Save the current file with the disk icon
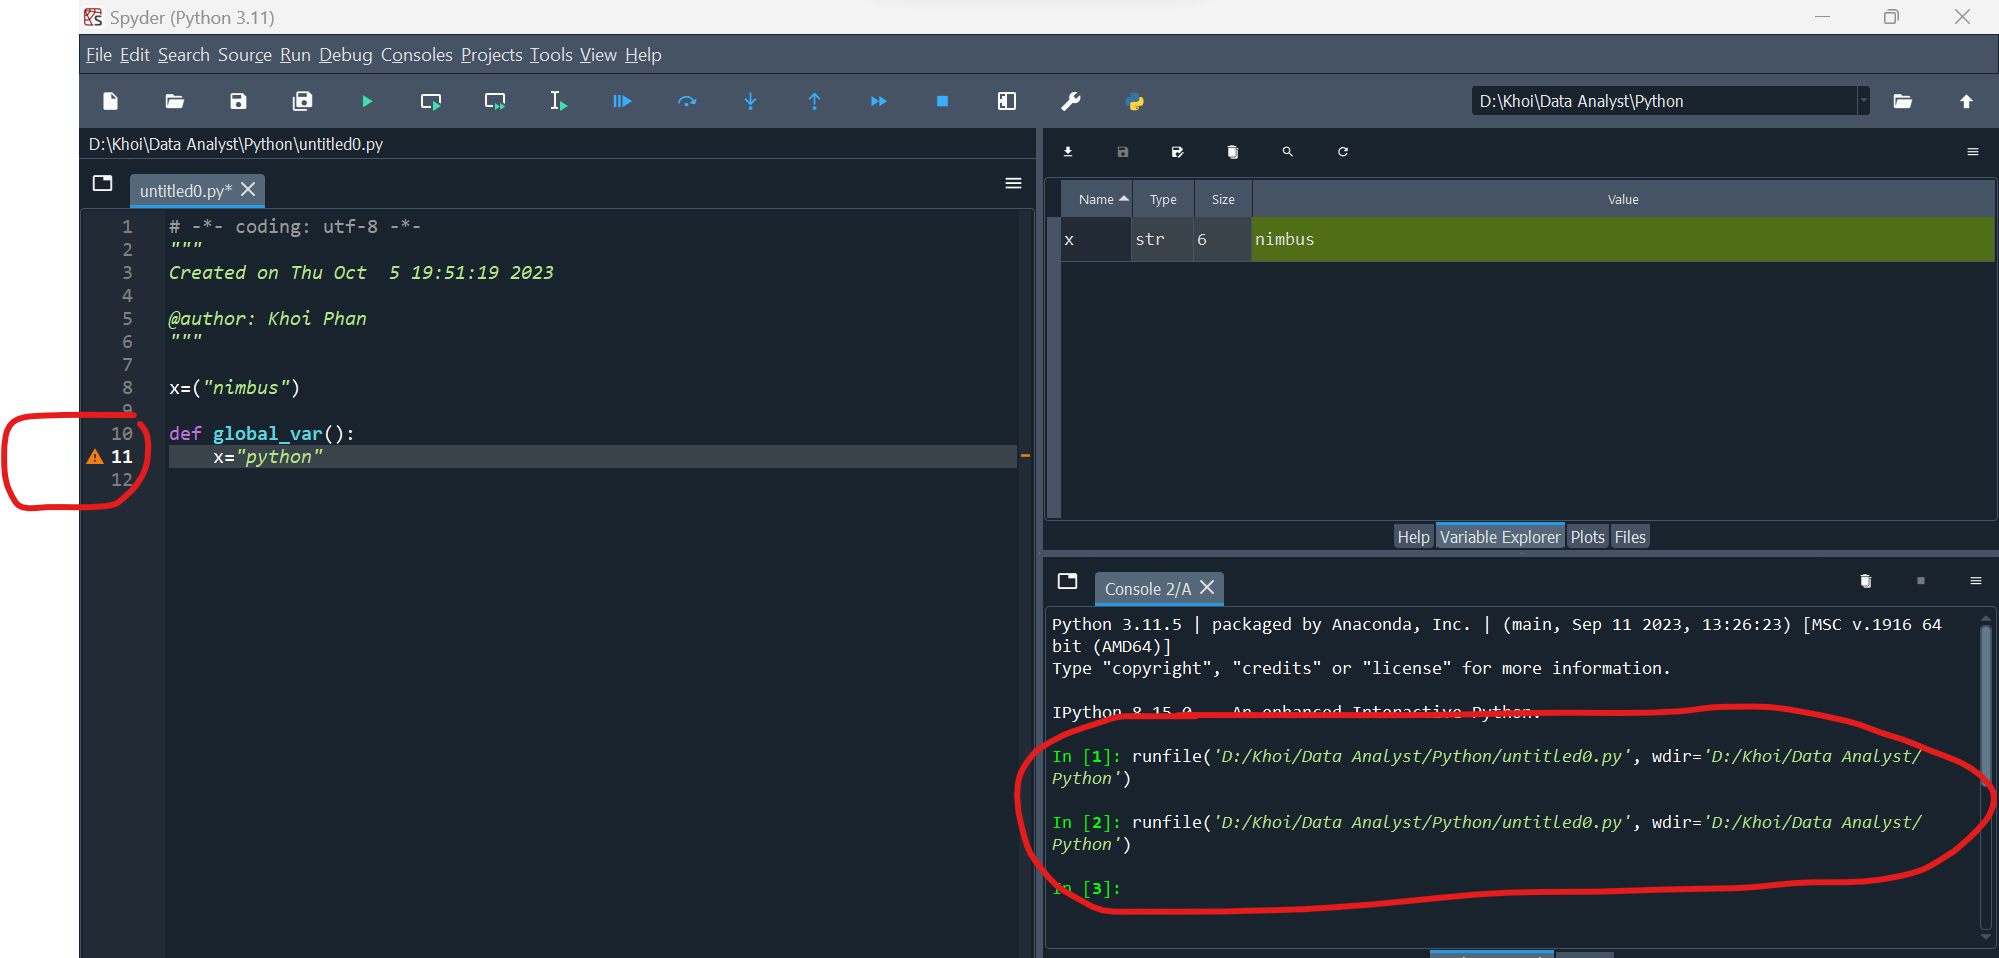1999x958 pixels. pos(238,101)
